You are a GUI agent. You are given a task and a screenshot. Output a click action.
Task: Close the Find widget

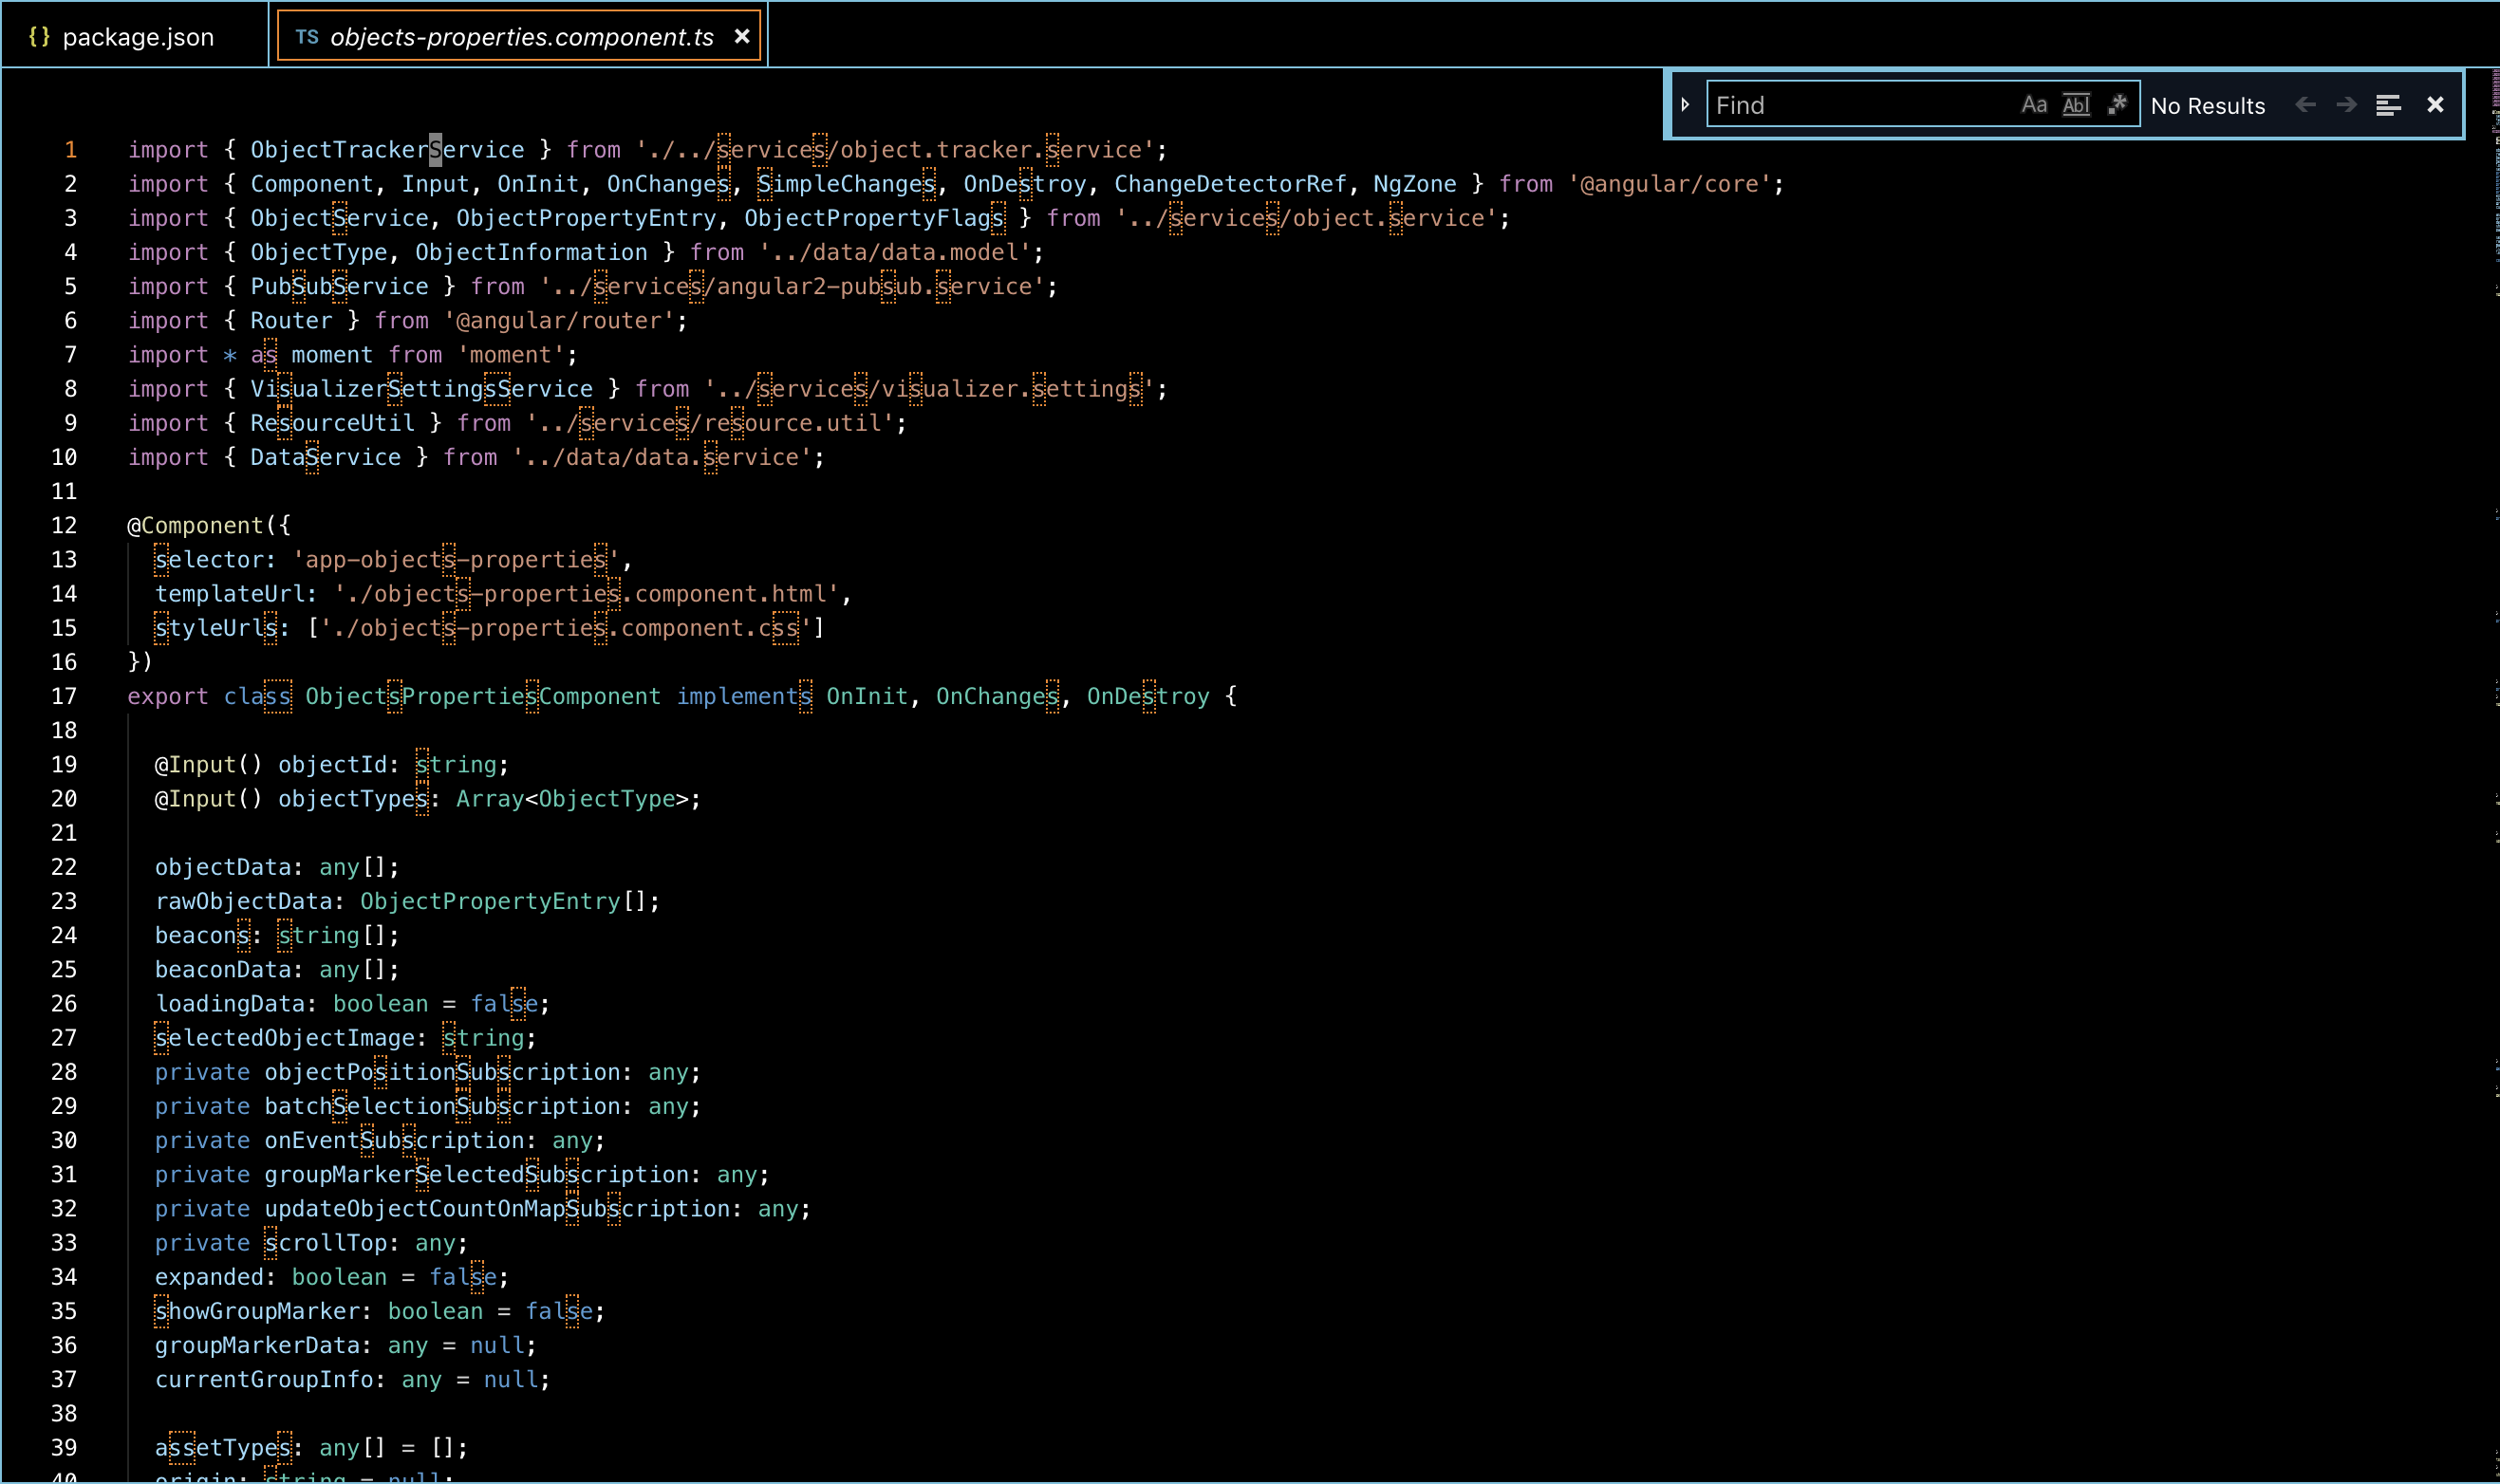point(2435,105)
